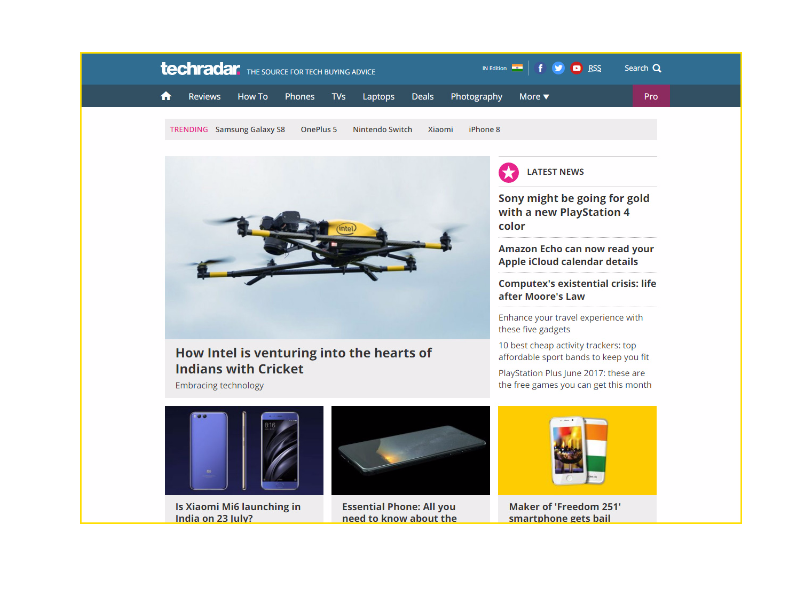Click the pink star Latest News icon
The width and height of the screenshot is (800, 600).
(509, 172)
